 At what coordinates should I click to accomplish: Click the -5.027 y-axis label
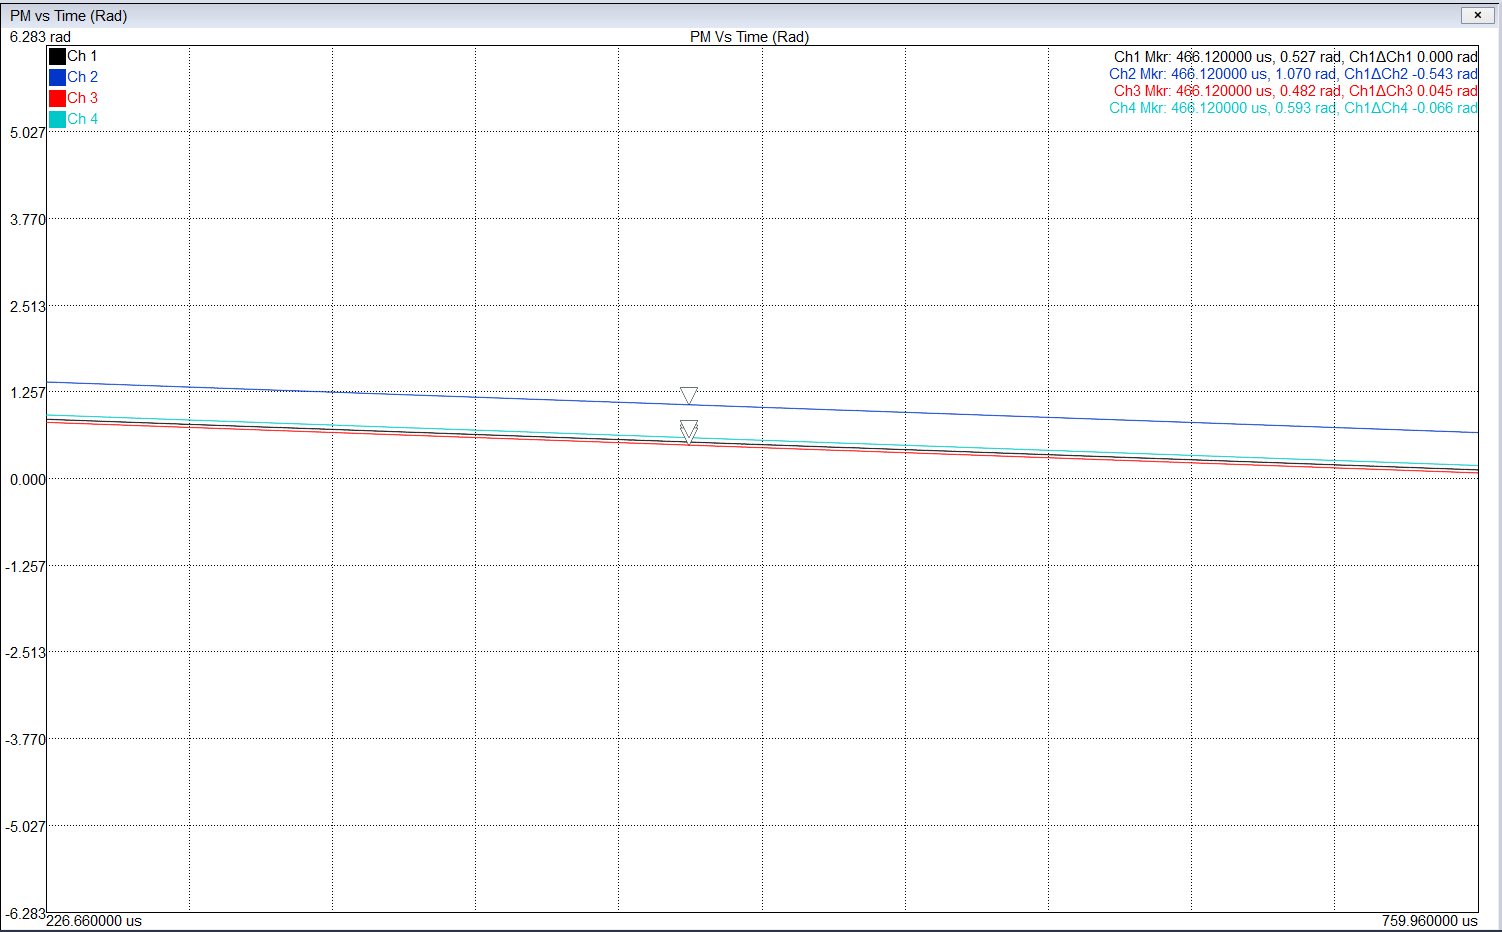point(25,827)
